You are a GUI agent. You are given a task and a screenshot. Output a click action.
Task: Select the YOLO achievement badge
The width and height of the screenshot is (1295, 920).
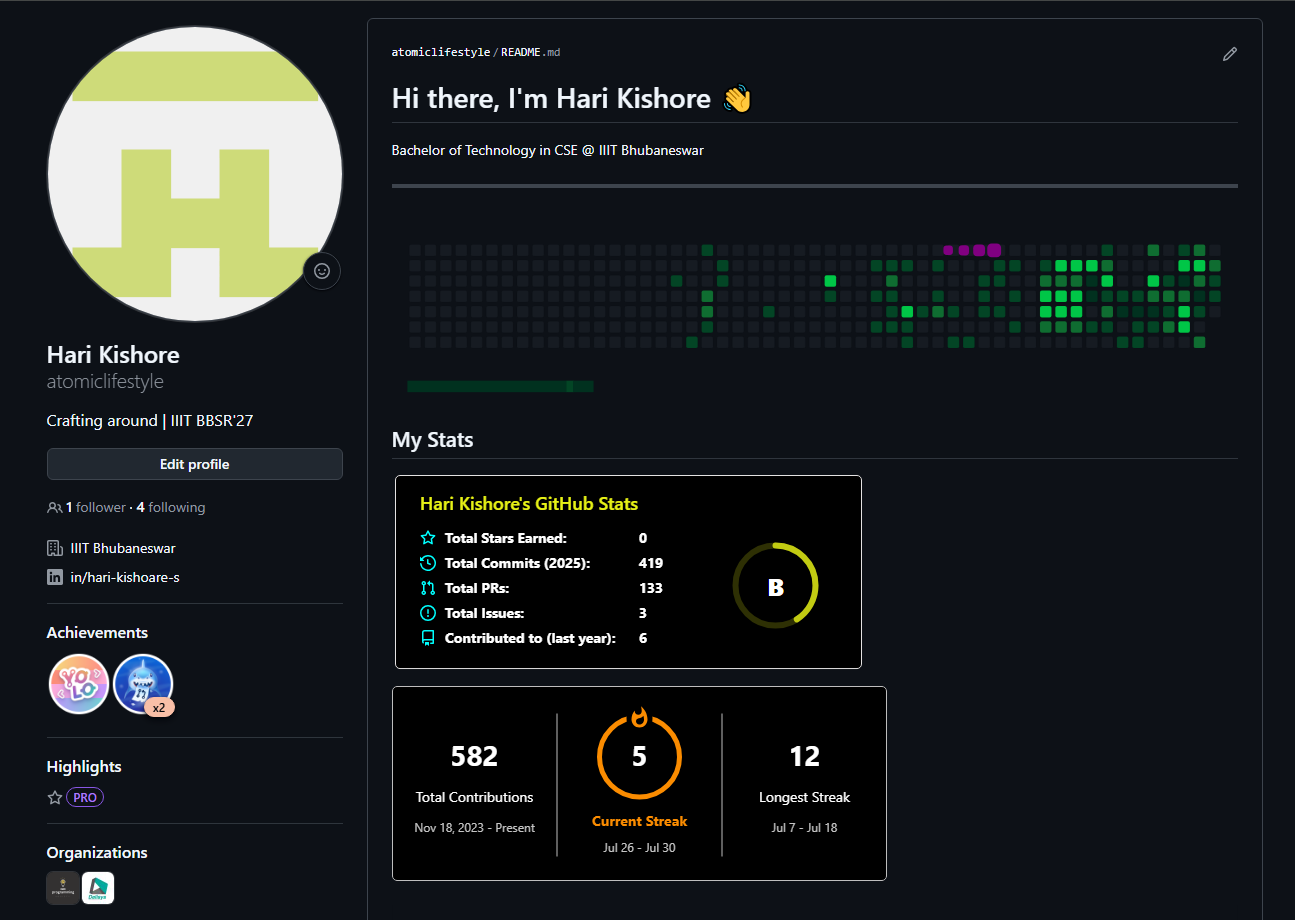click(x=78, y=684)
